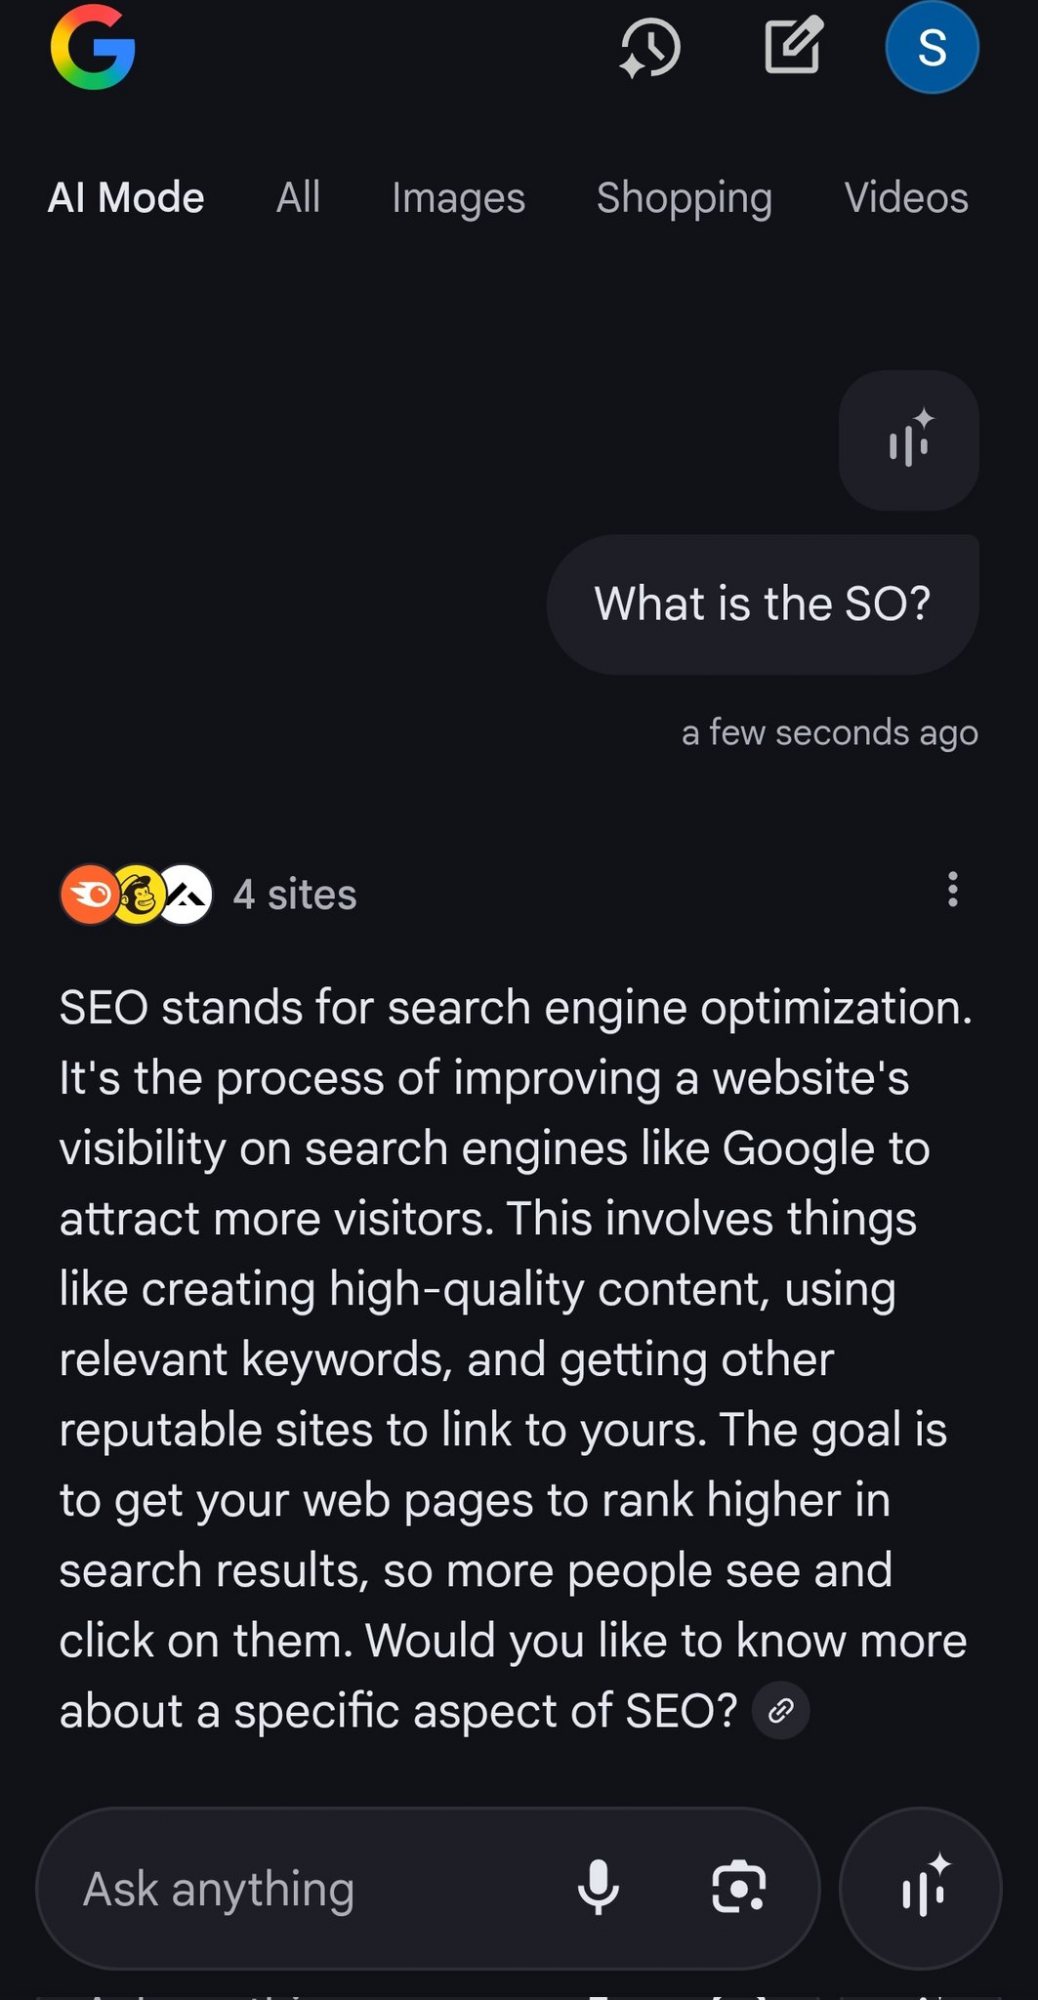Tap the Mailchimp source icon
Screen dimensions: 1038x2000
[x=138, y=894]
